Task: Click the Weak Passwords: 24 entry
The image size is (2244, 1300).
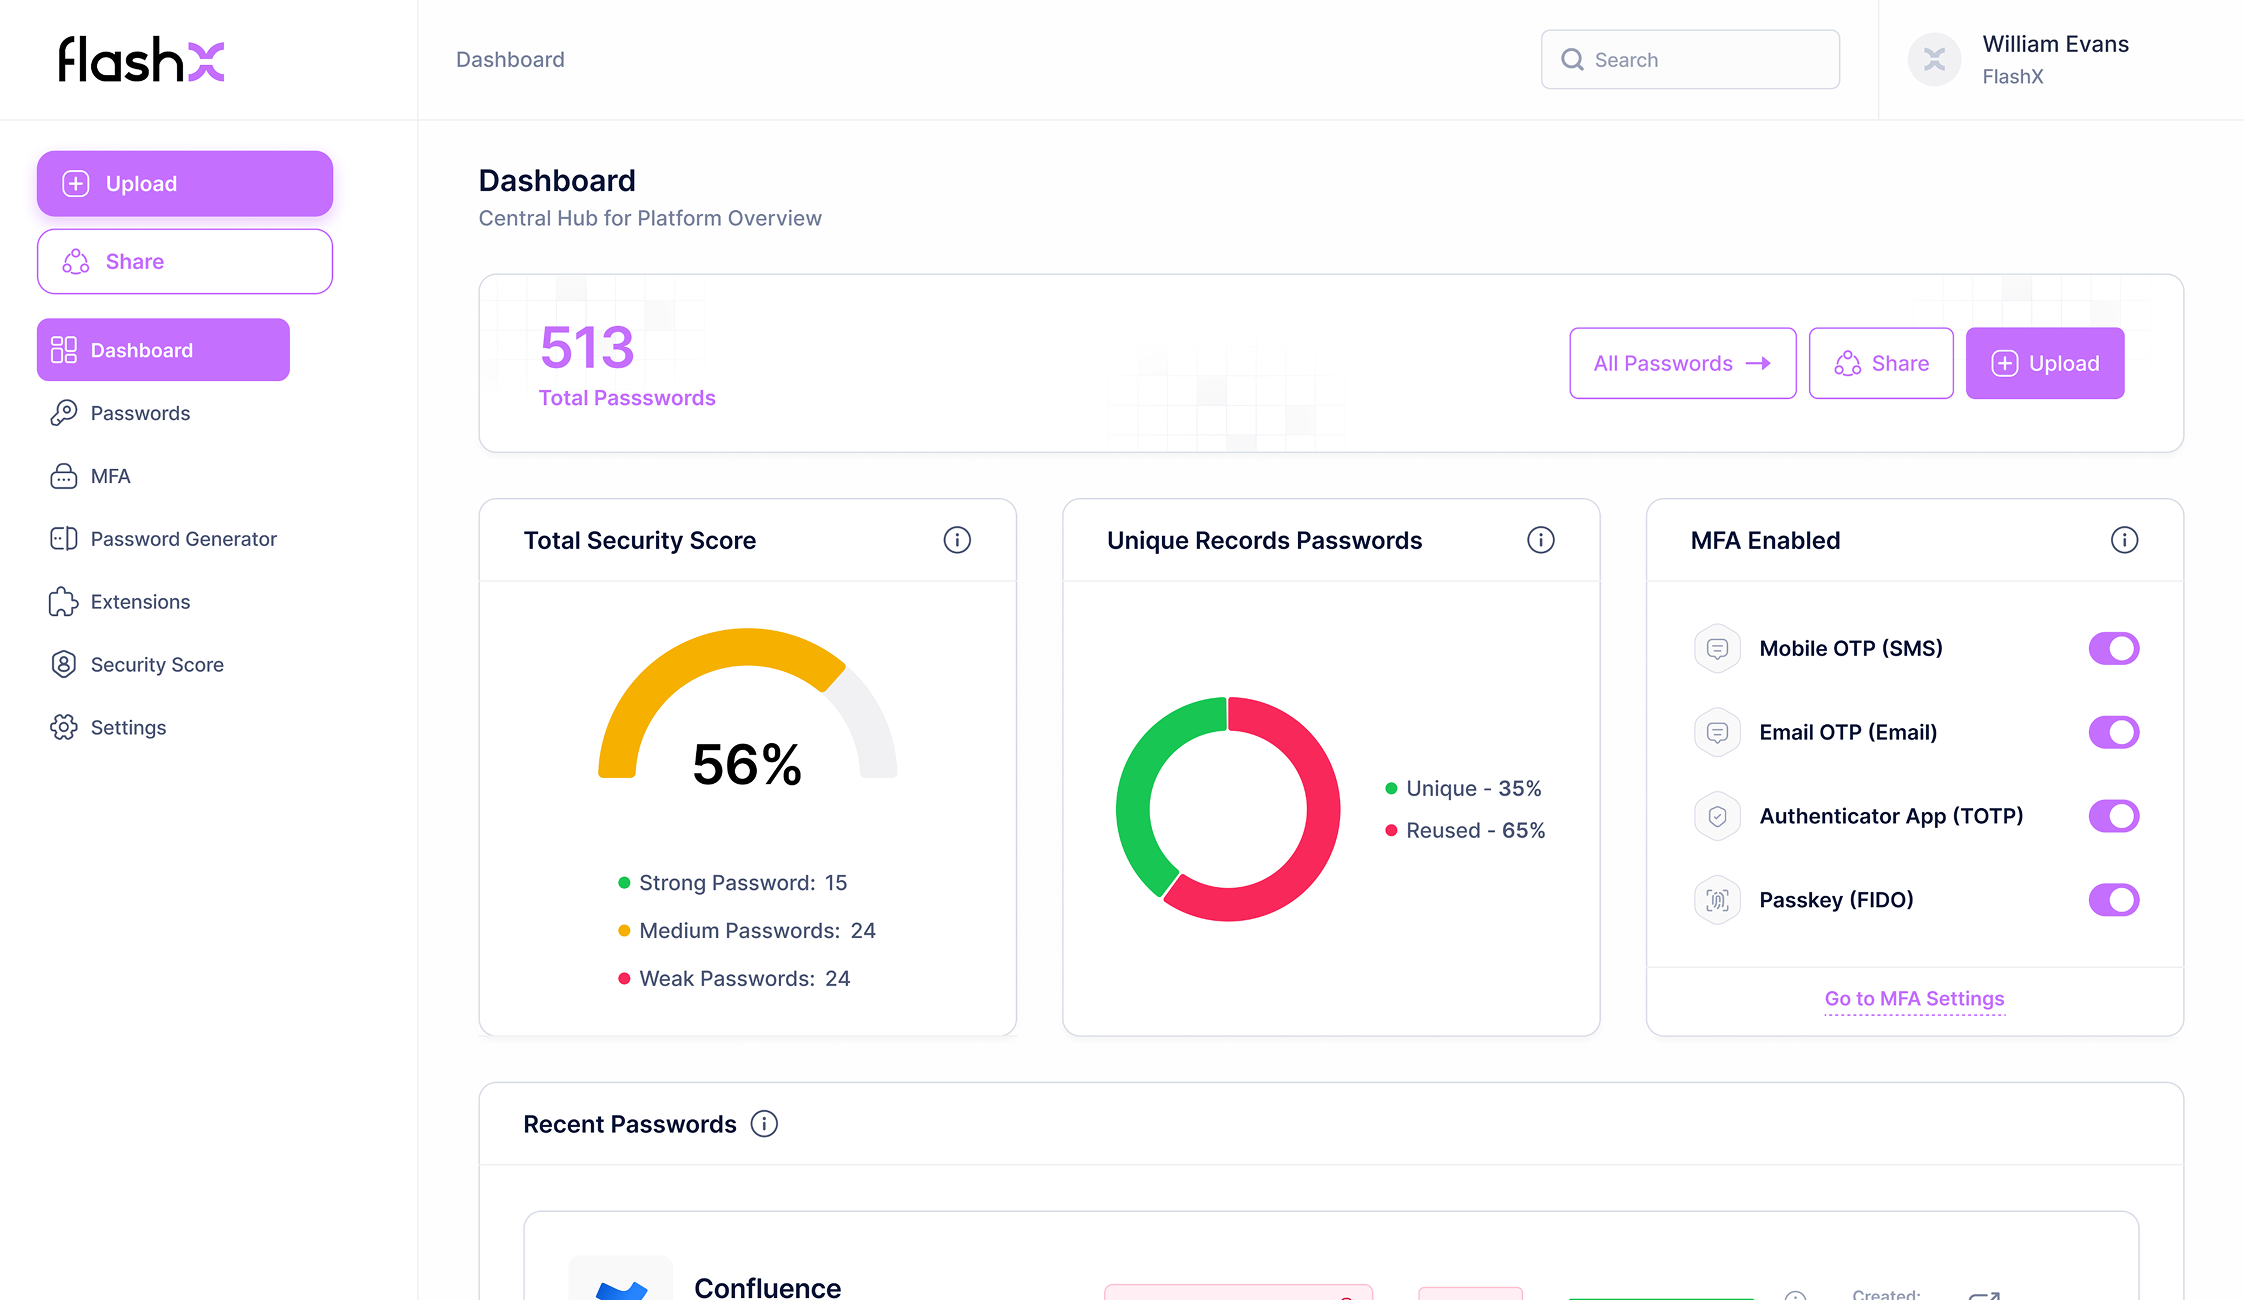Action: 734,979
